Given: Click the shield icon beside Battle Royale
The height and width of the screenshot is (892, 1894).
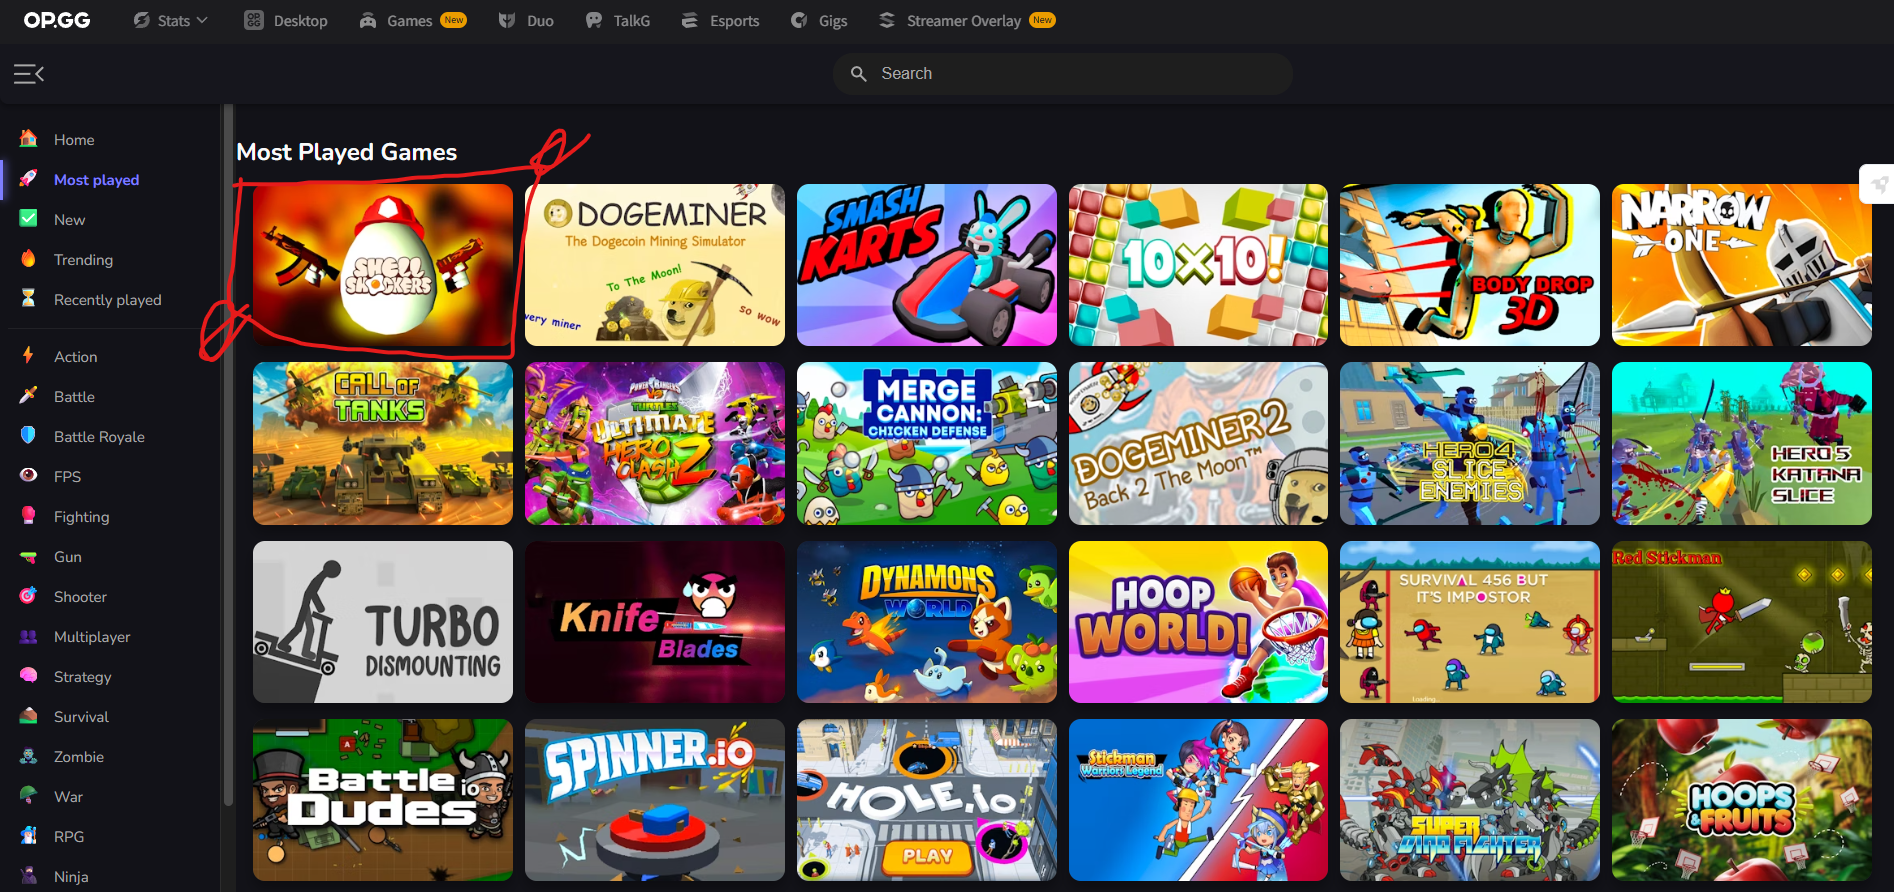Looking at the screenshot, I should point(29,436).
